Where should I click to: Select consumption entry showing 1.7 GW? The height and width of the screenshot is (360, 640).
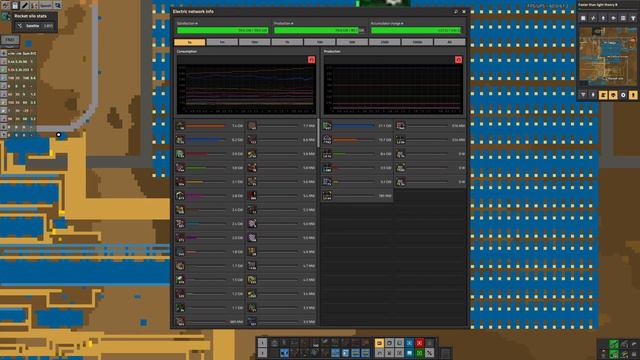[x=210, y=266]
